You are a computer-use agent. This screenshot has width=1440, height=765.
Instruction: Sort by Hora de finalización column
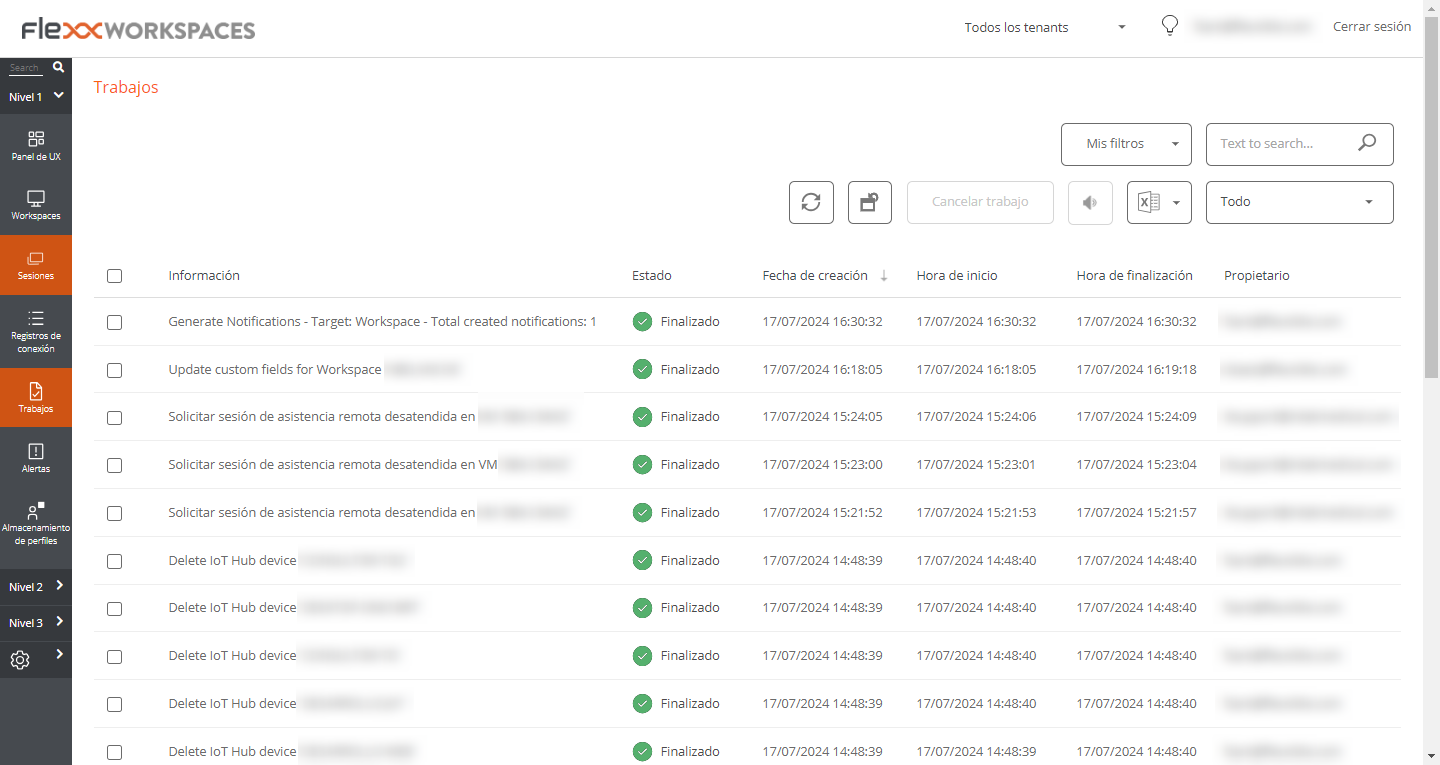click(x=1134, y=276)
